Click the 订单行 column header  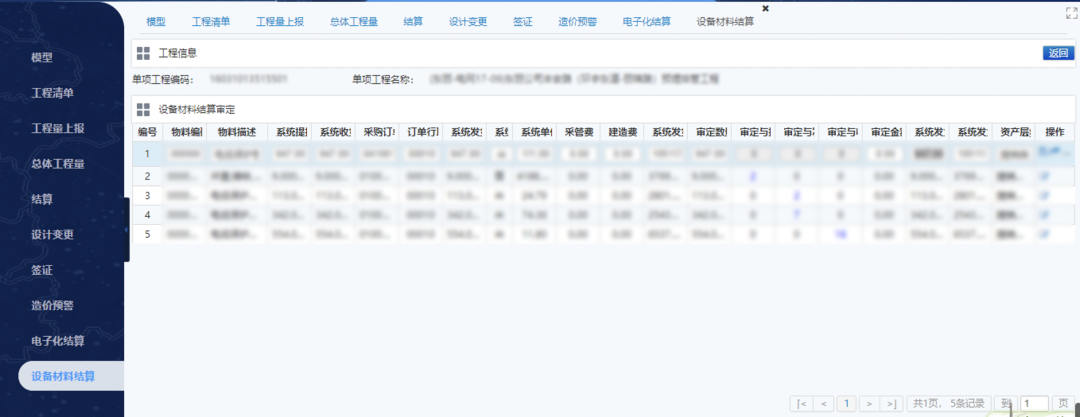[x=420, y=132]
